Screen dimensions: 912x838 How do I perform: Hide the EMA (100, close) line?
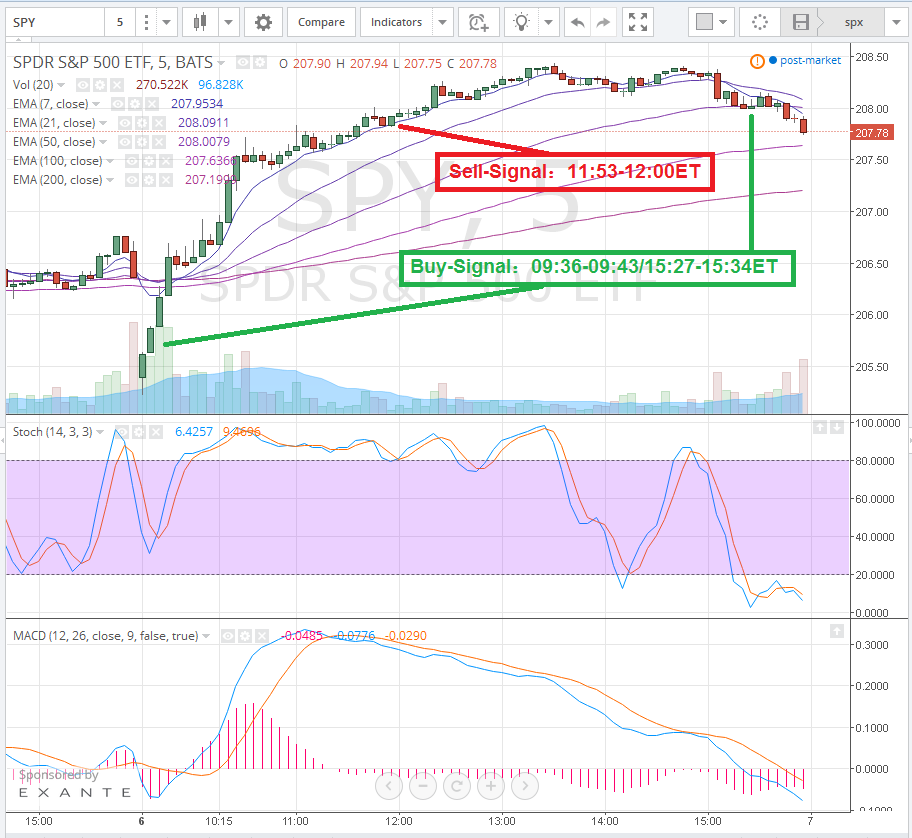pos(132,161)
